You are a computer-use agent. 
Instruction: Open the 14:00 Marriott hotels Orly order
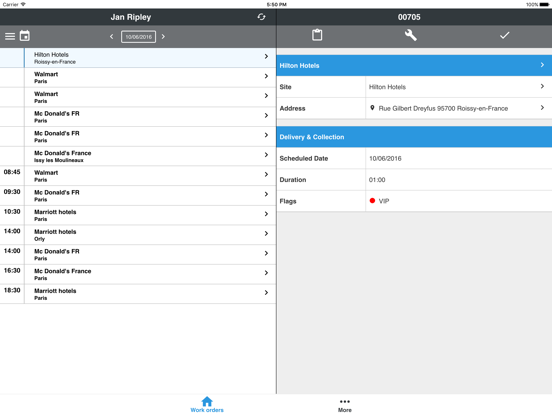(138, 235)
